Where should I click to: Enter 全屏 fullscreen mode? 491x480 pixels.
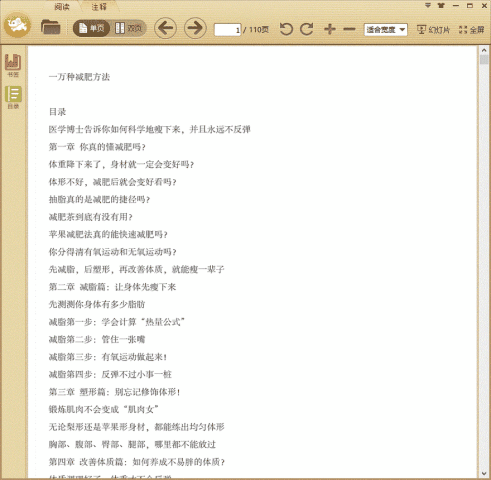coord(471,30)
